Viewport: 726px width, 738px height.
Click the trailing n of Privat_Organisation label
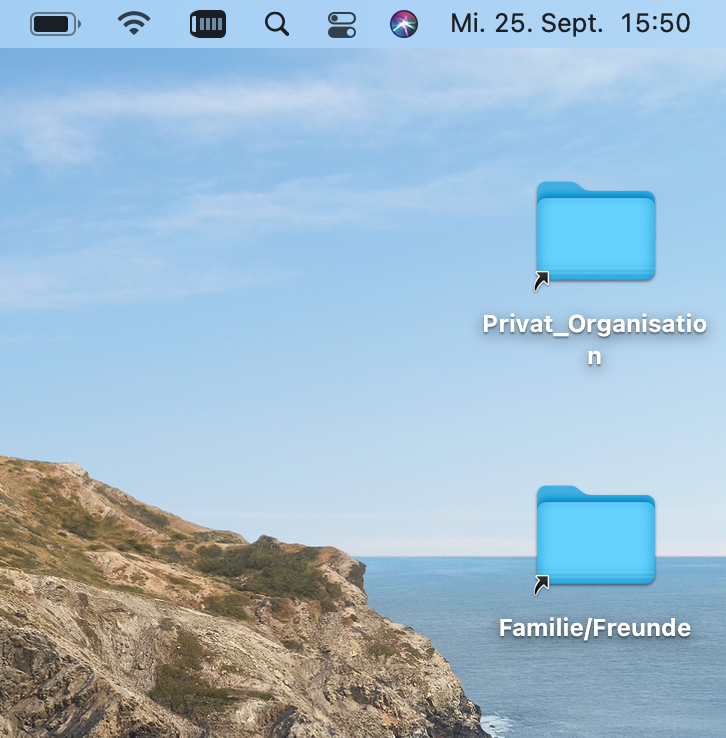[x=594, y=357]
